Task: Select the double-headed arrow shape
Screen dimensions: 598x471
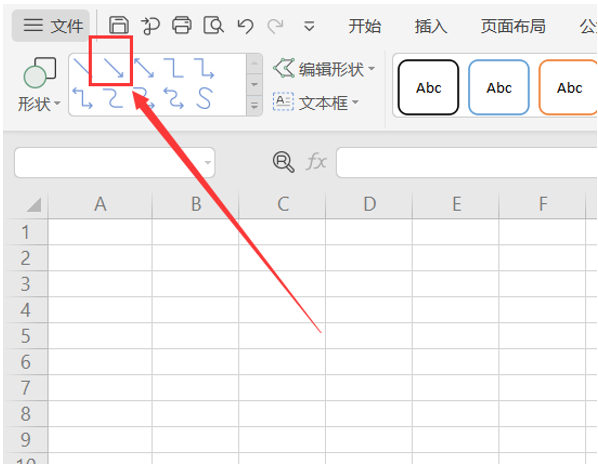Action: pyautogui.click(x=144, y=68)
